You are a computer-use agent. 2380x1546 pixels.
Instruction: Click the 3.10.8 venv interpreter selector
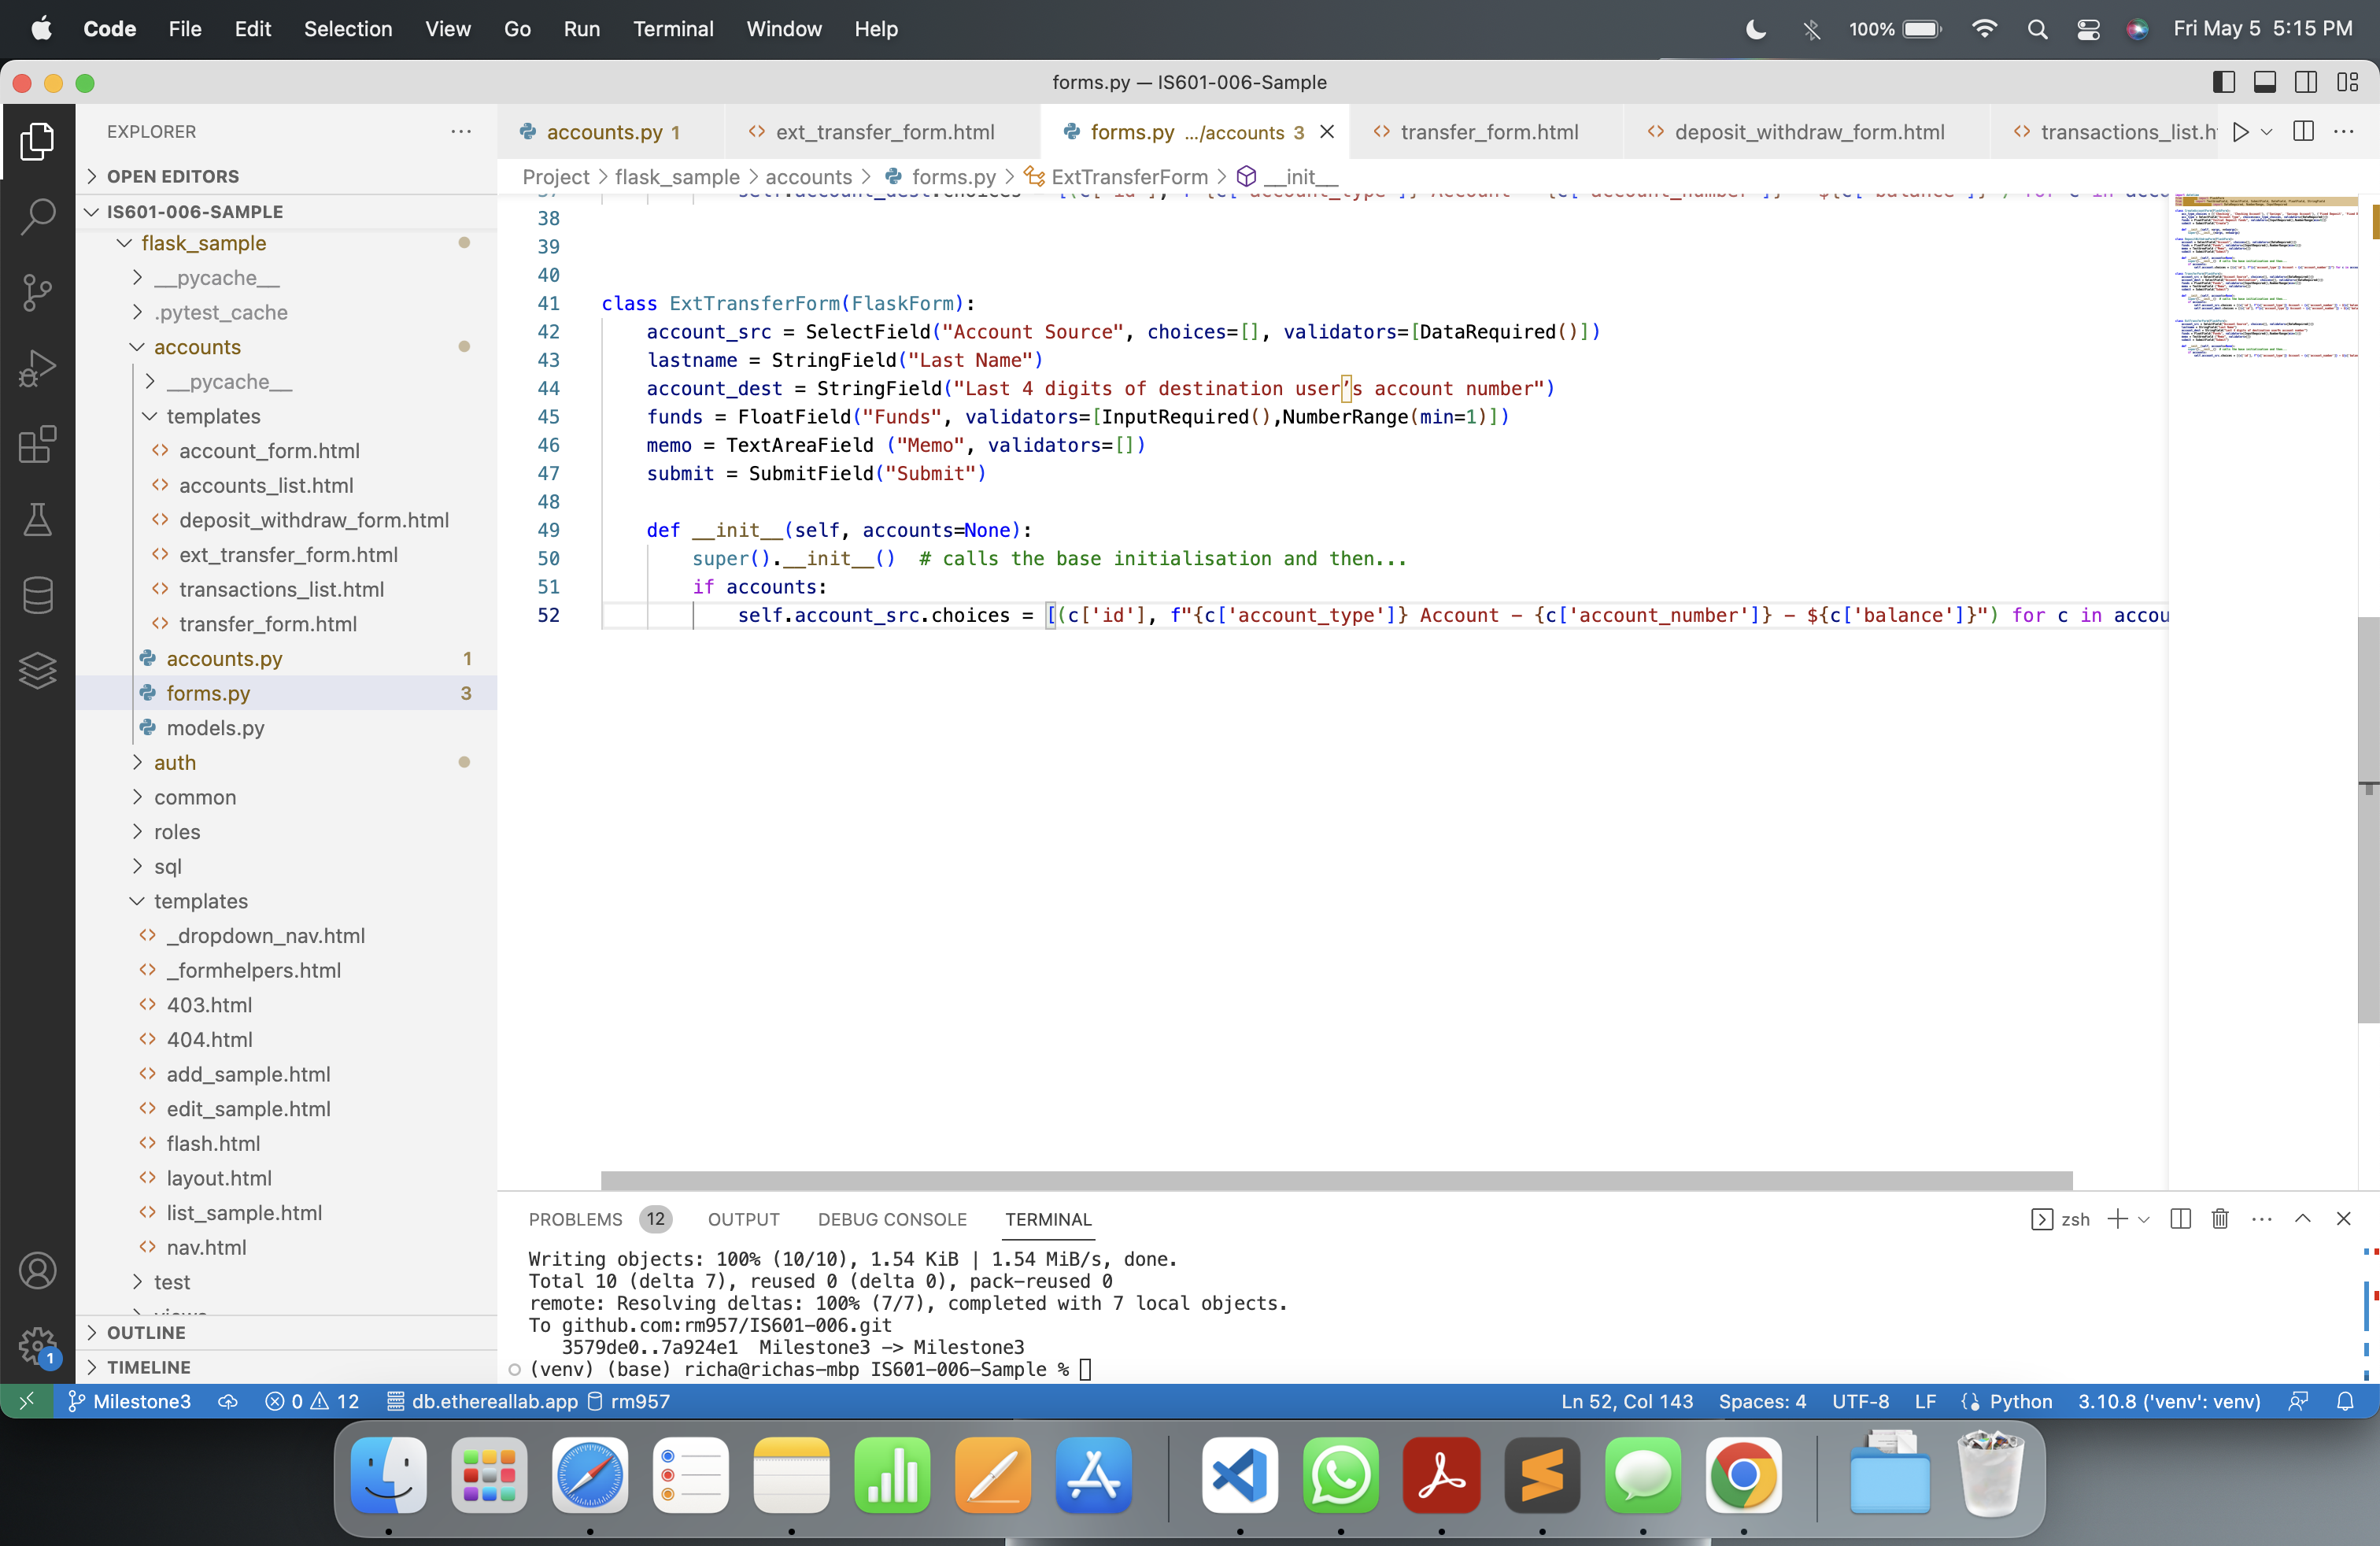tap(2168, 1402)
